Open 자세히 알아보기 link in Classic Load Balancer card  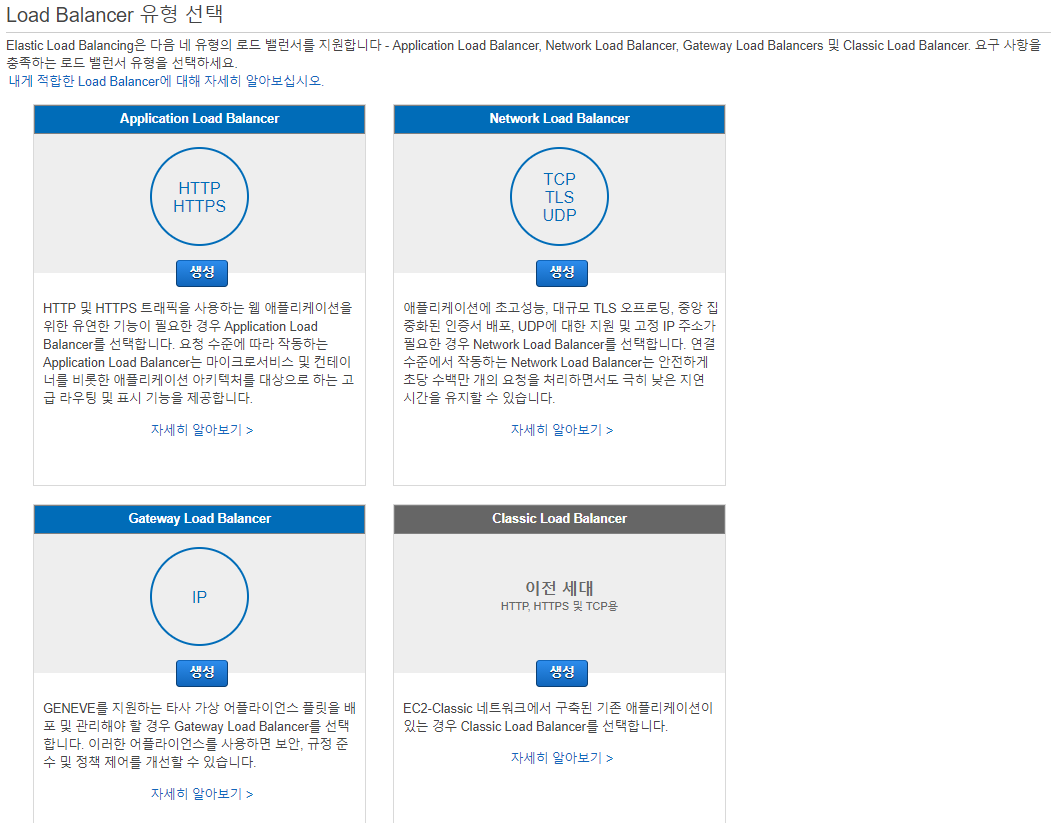pyautogui.click(x=562, y=758)
